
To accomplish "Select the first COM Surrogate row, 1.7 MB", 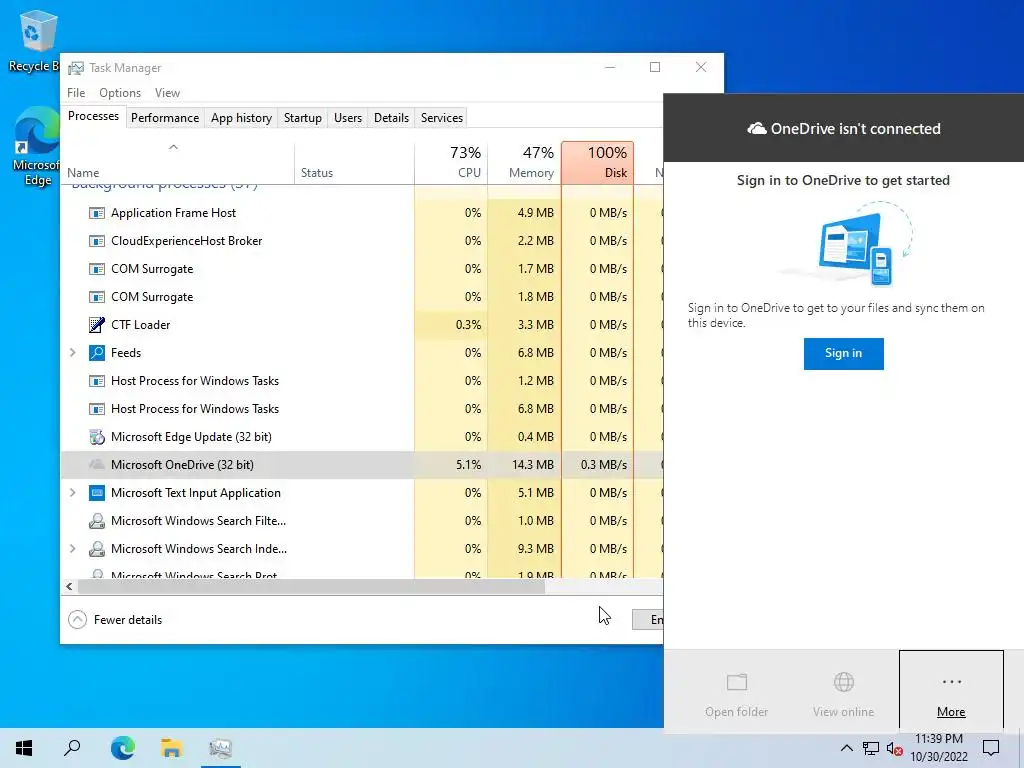I will click(x=362, y=269).
